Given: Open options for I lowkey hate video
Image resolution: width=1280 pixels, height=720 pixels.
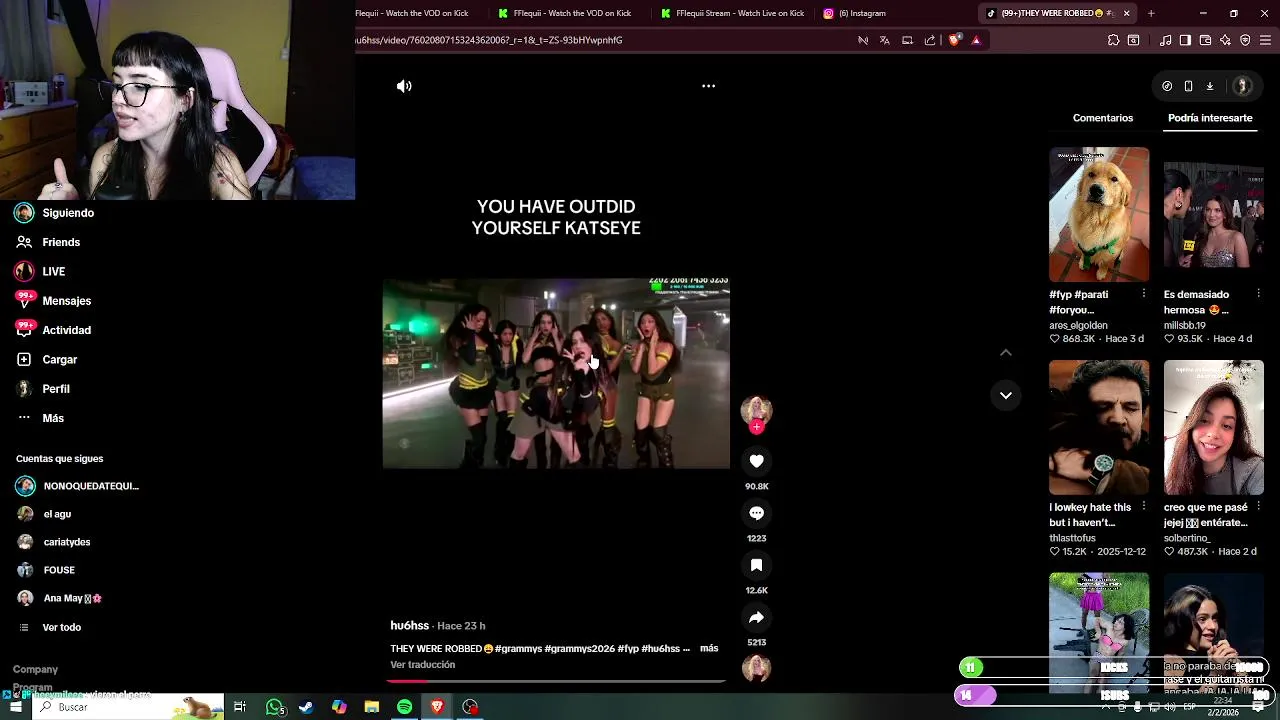Looking at the screenshot, I should click(1144, 507).
